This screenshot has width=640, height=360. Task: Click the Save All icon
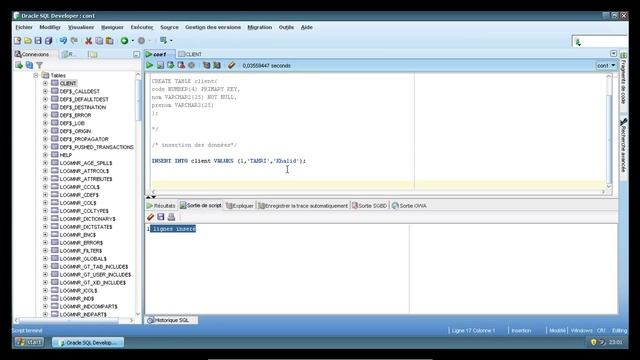[x=49, y=41]
